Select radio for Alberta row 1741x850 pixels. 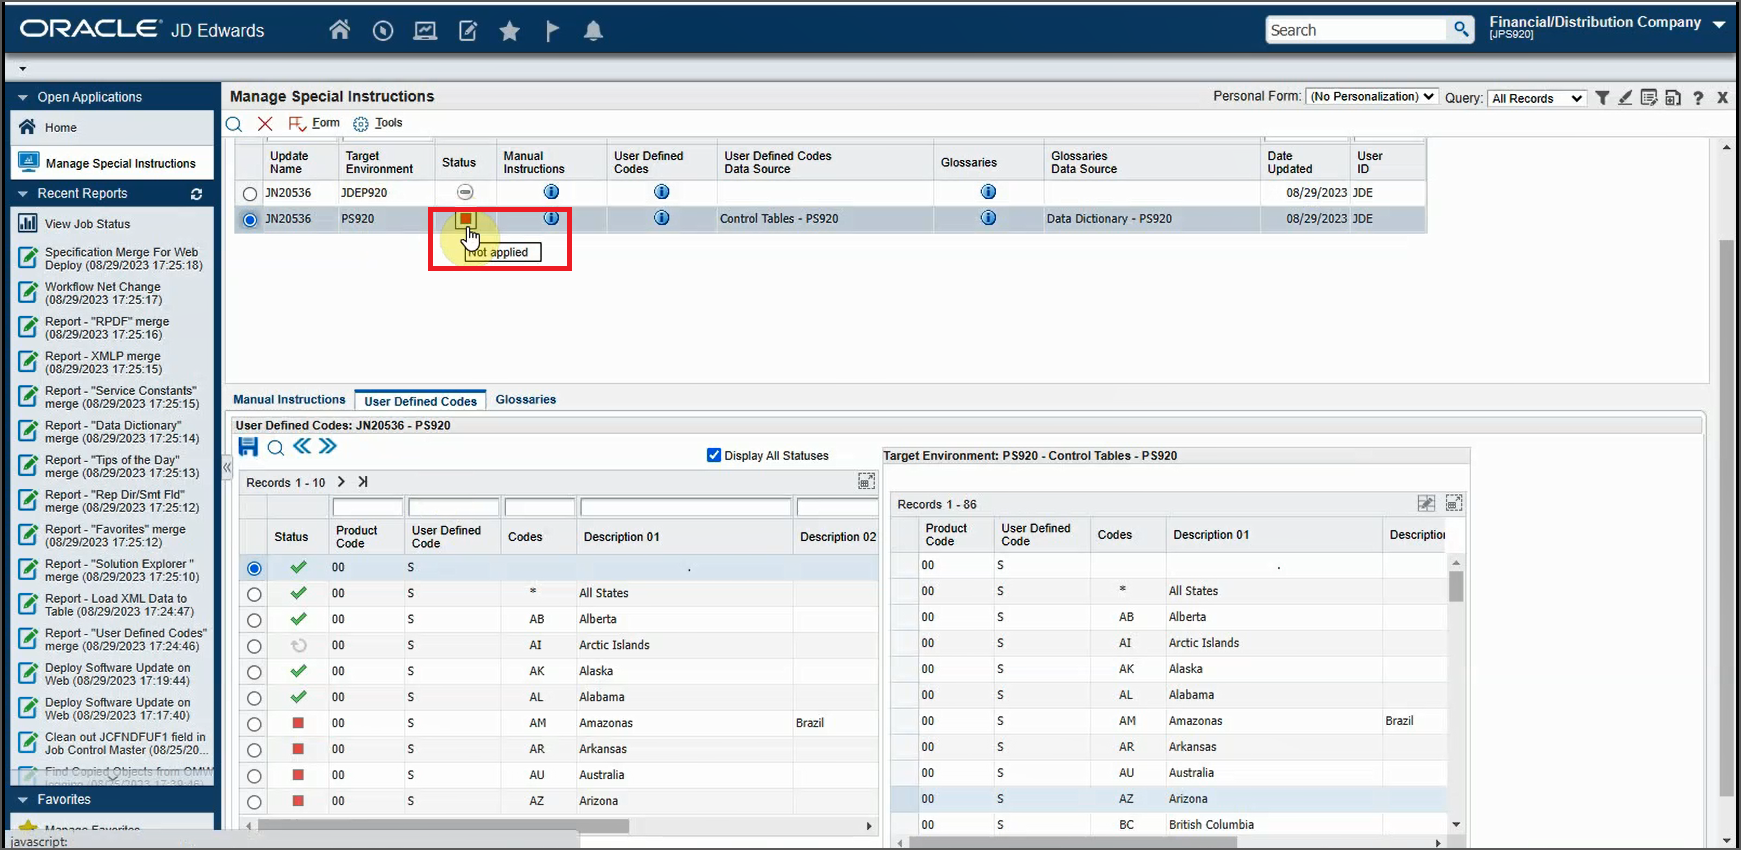(x=254, y=620)
